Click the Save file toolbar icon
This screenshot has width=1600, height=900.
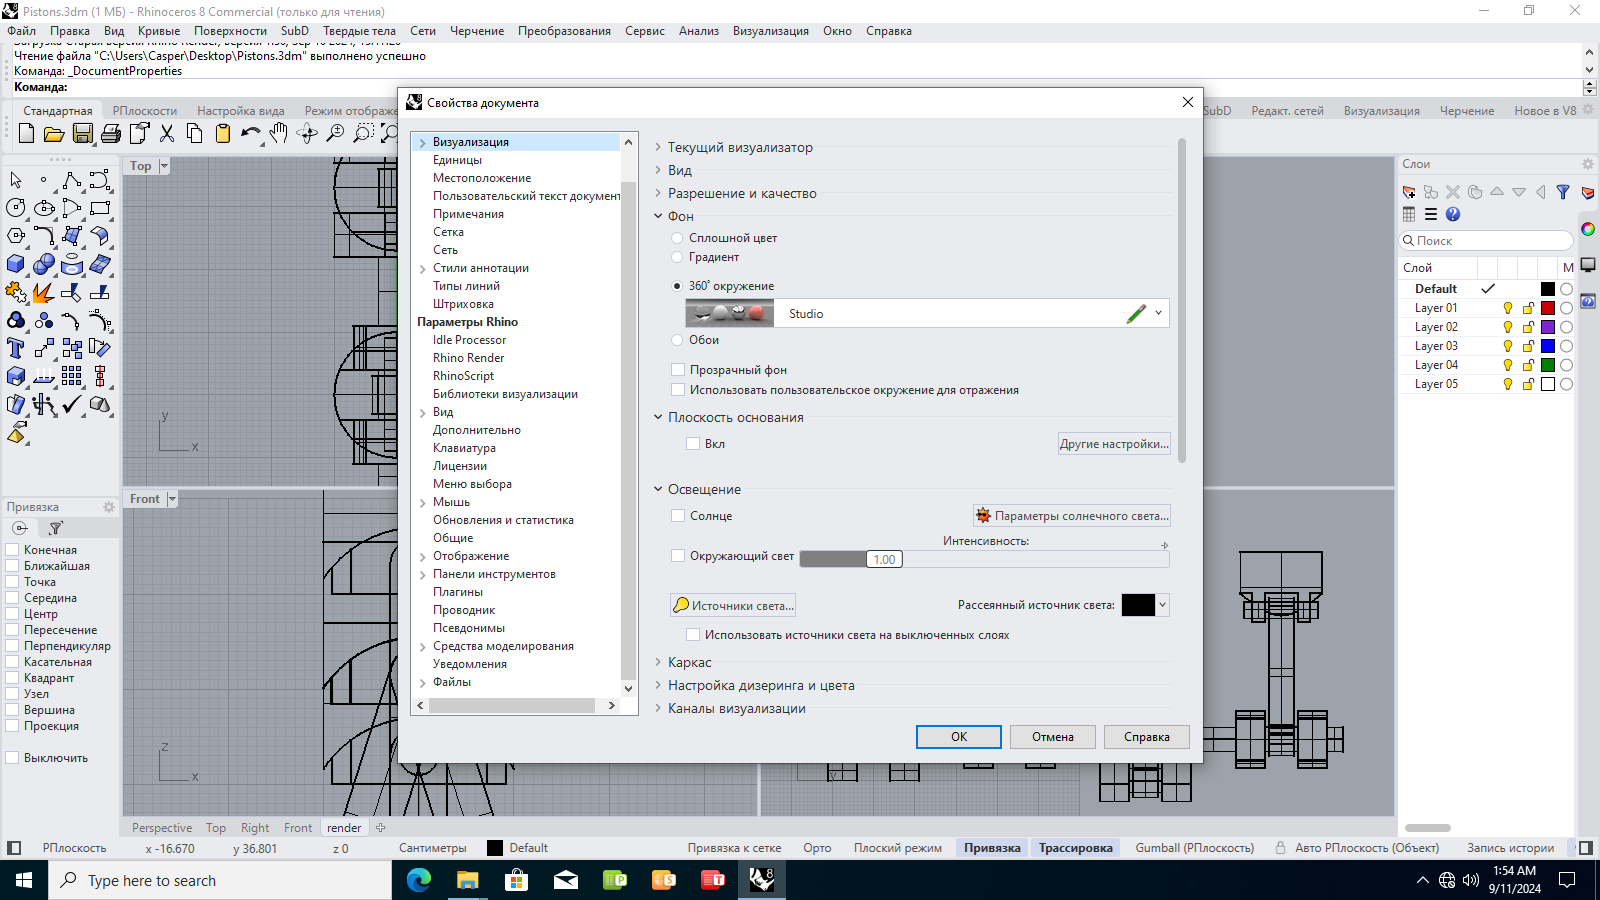83,133
